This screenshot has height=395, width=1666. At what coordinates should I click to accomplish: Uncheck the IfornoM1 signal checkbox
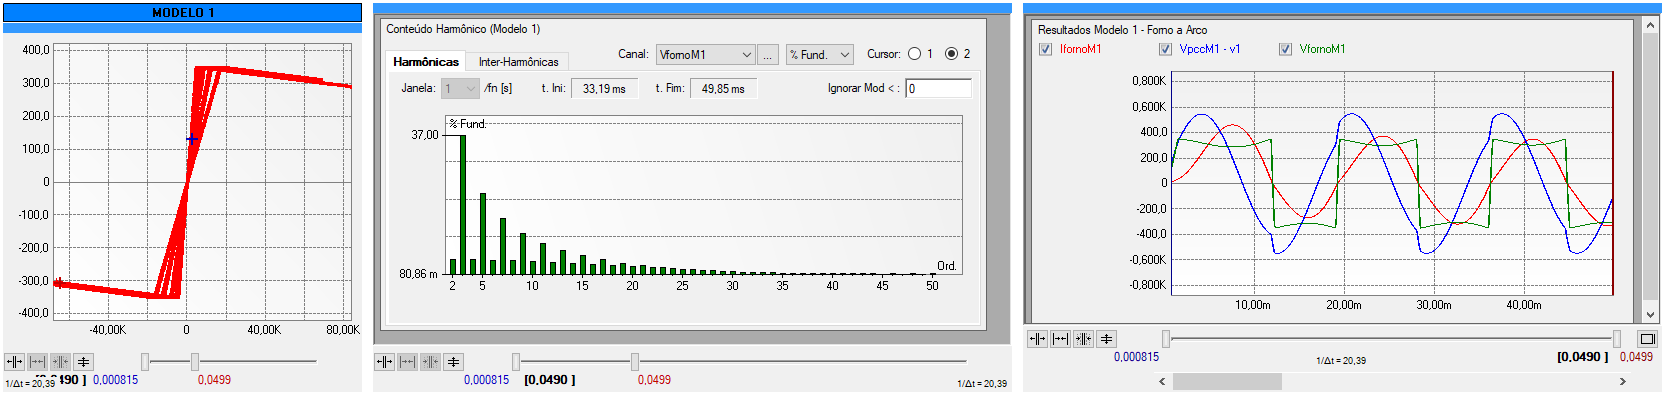point(1045,49)
